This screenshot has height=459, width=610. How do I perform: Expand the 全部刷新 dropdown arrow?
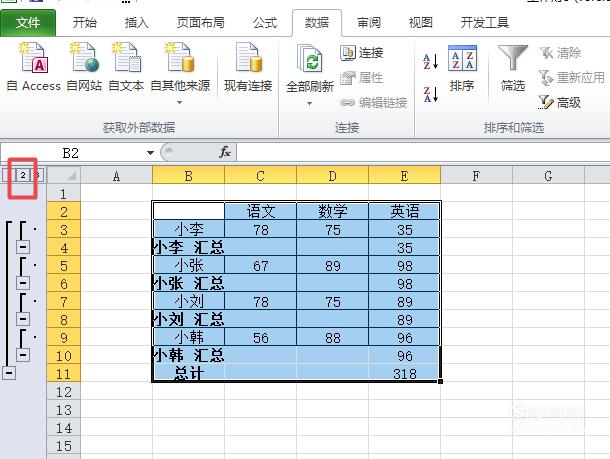pos(310,103)
